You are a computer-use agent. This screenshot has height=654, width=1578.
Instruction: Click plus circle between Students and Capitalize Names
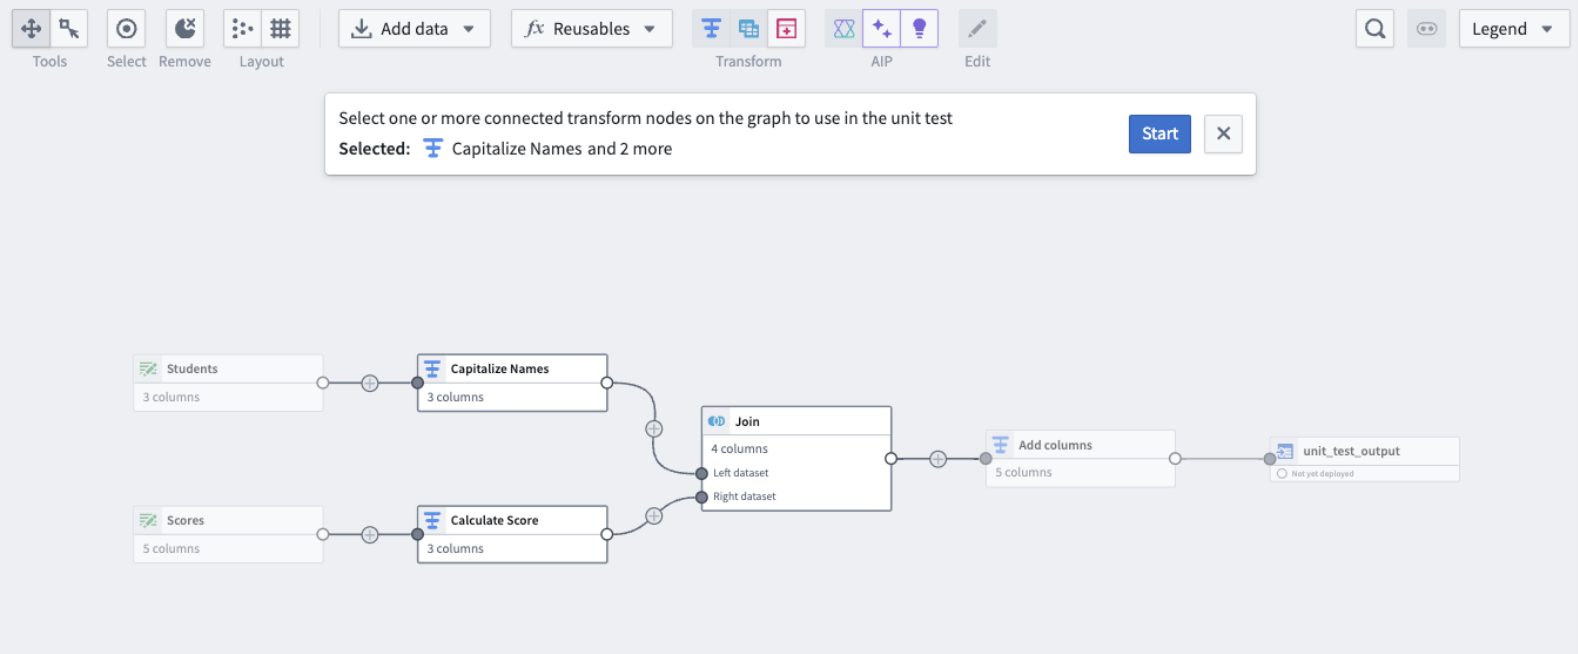click(x=370, y=383)
